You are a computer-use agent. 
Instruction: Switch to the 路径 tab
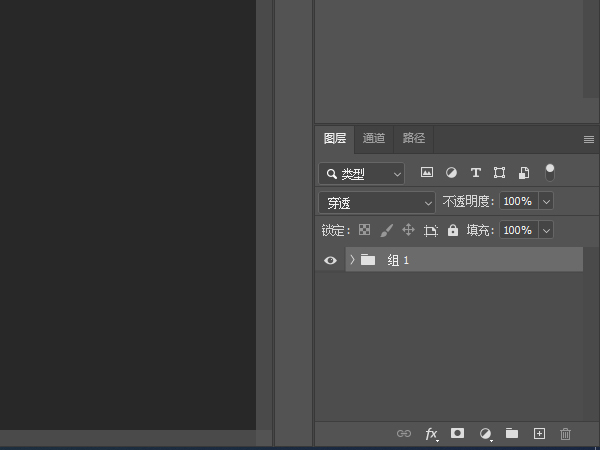pyautogui.click(x=413, y=138)
